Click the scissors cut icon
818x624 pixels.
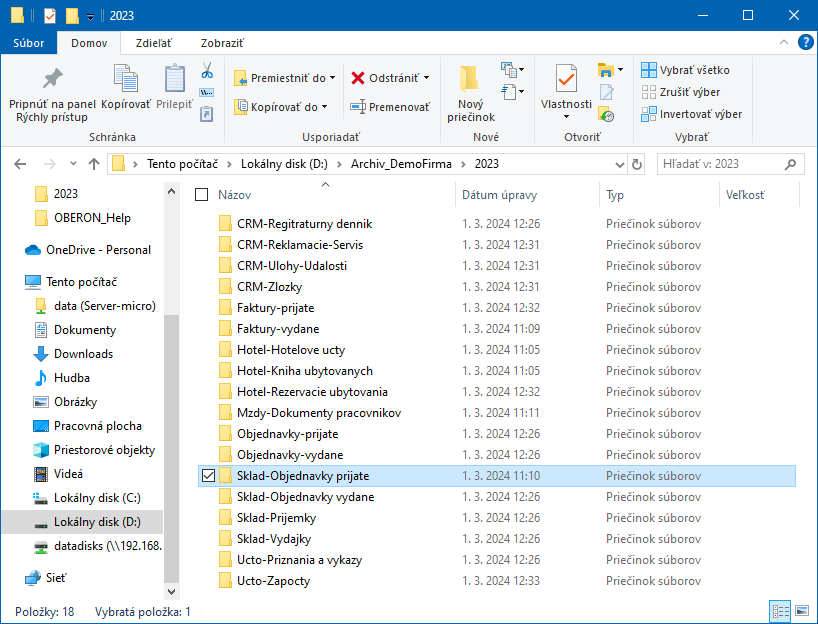click(x=207, y=71)
